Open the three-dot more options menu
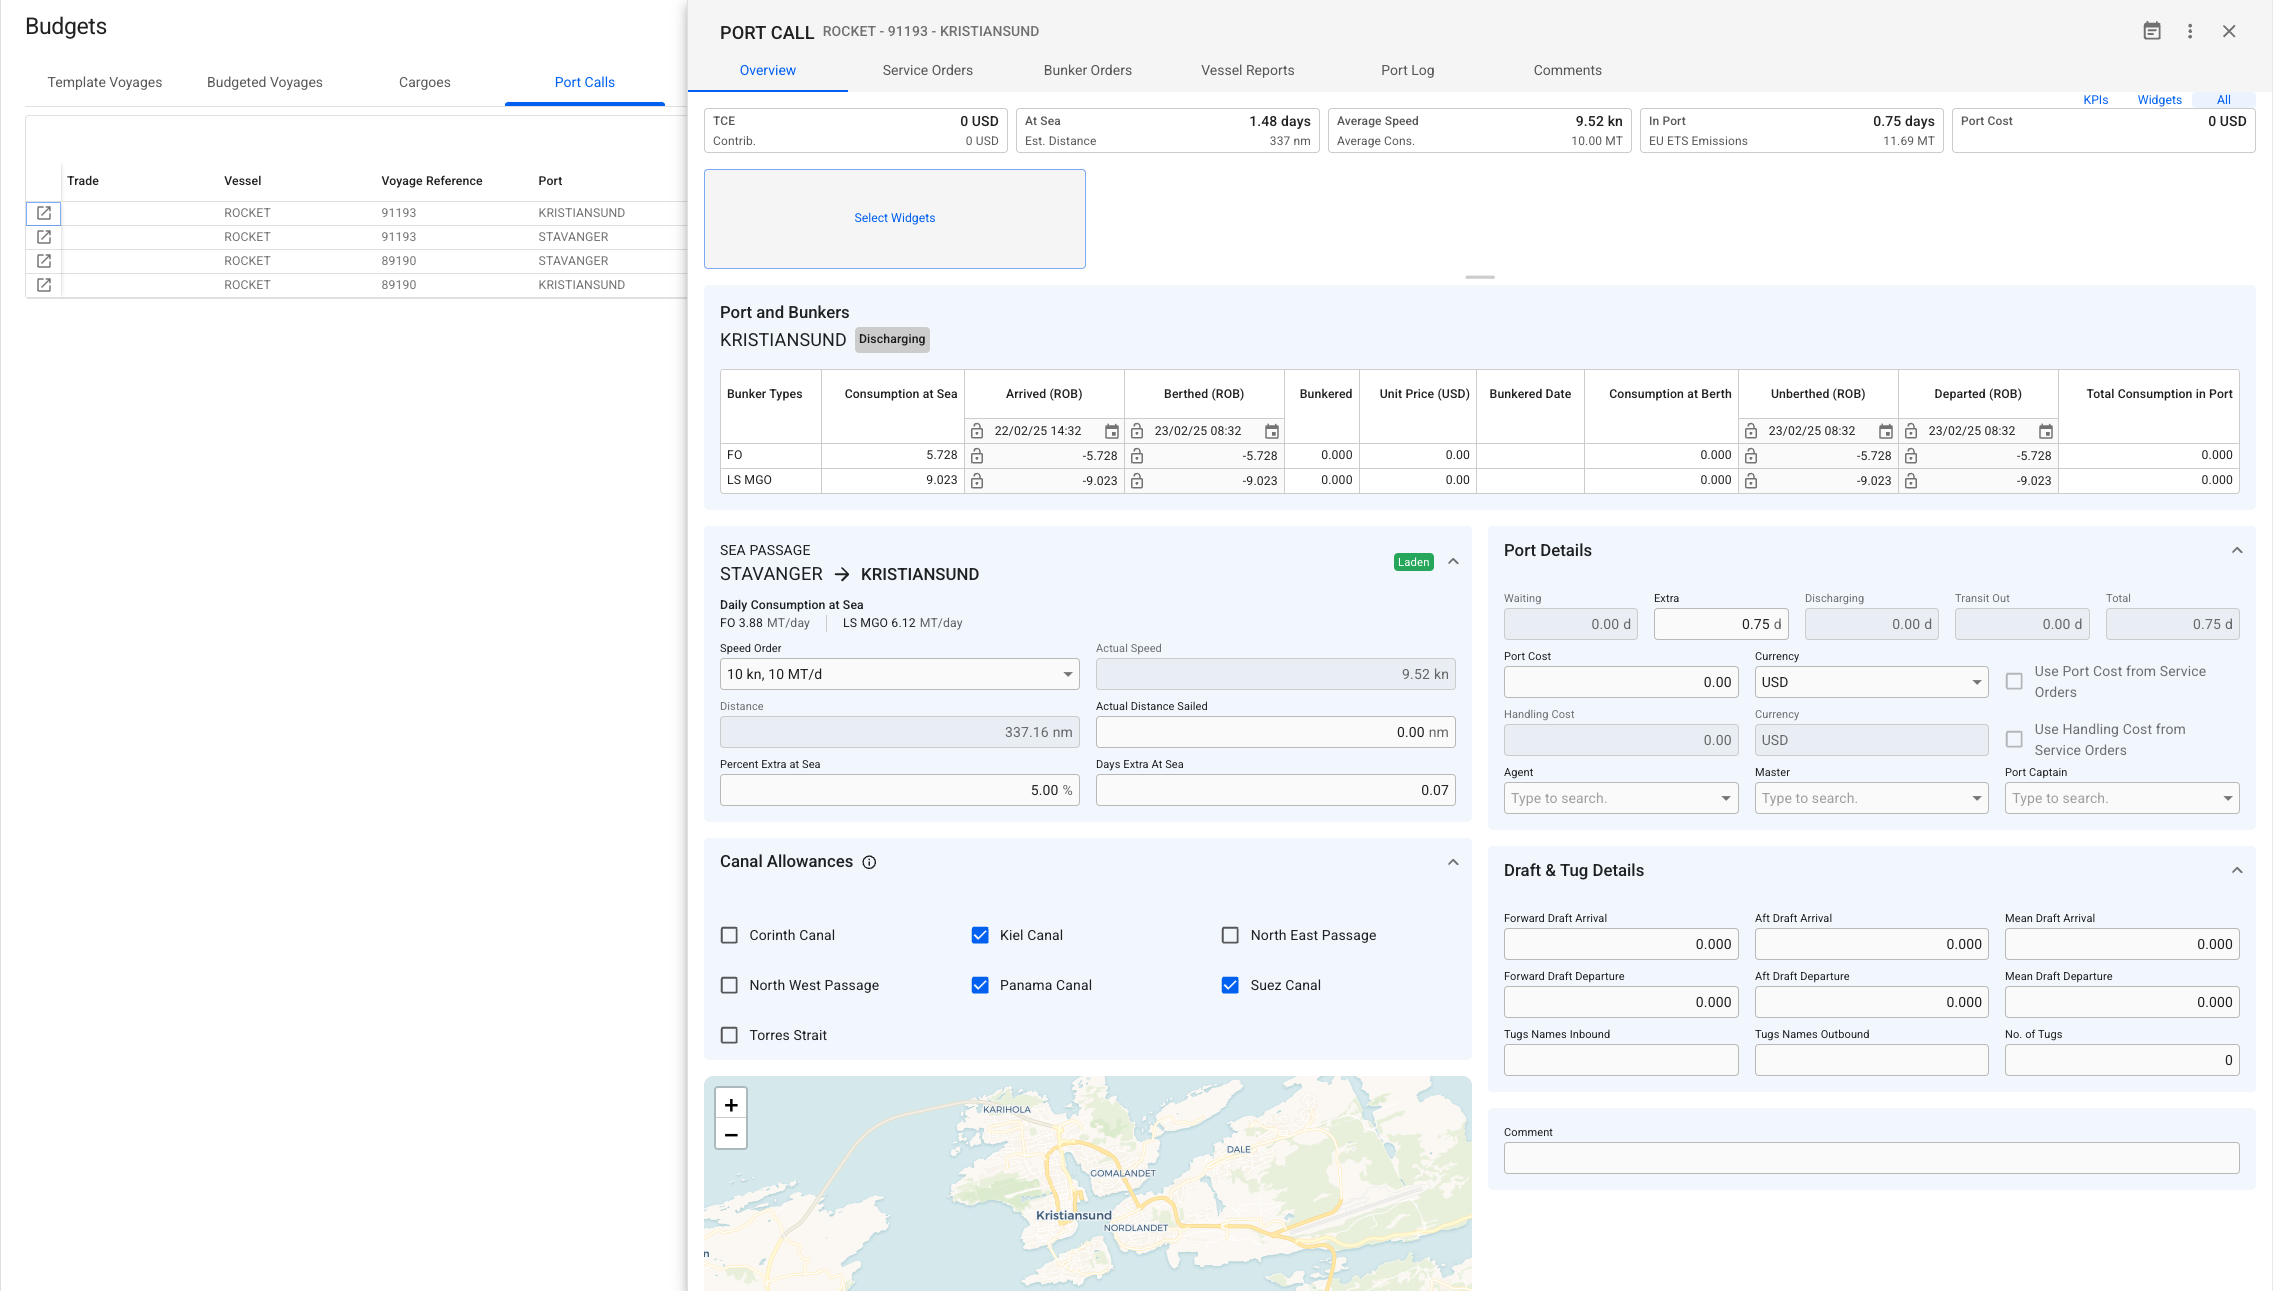The height and width of the screenshot is (1291, 2273). point(2190,31)
